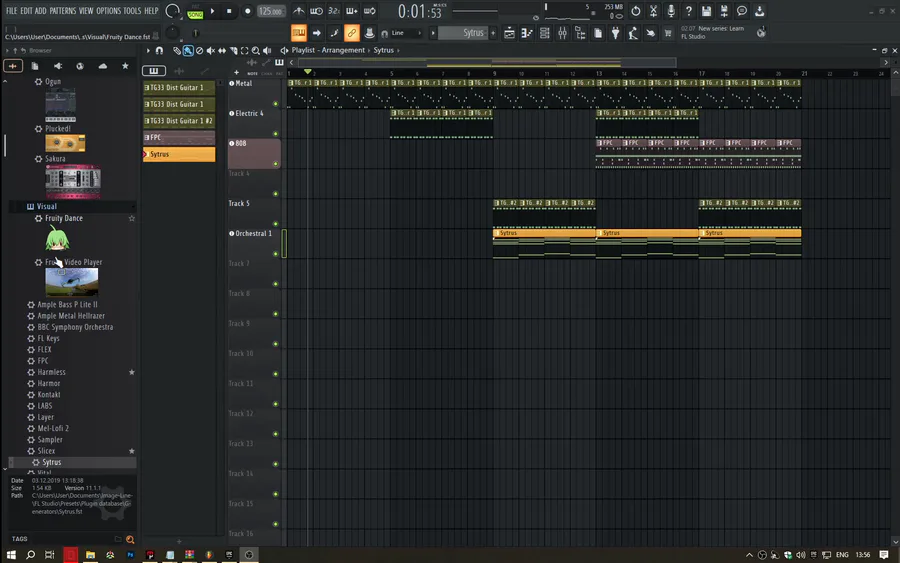900x563 pixels.
Task: Click the export/render download icon
Action: pos(759,11)
